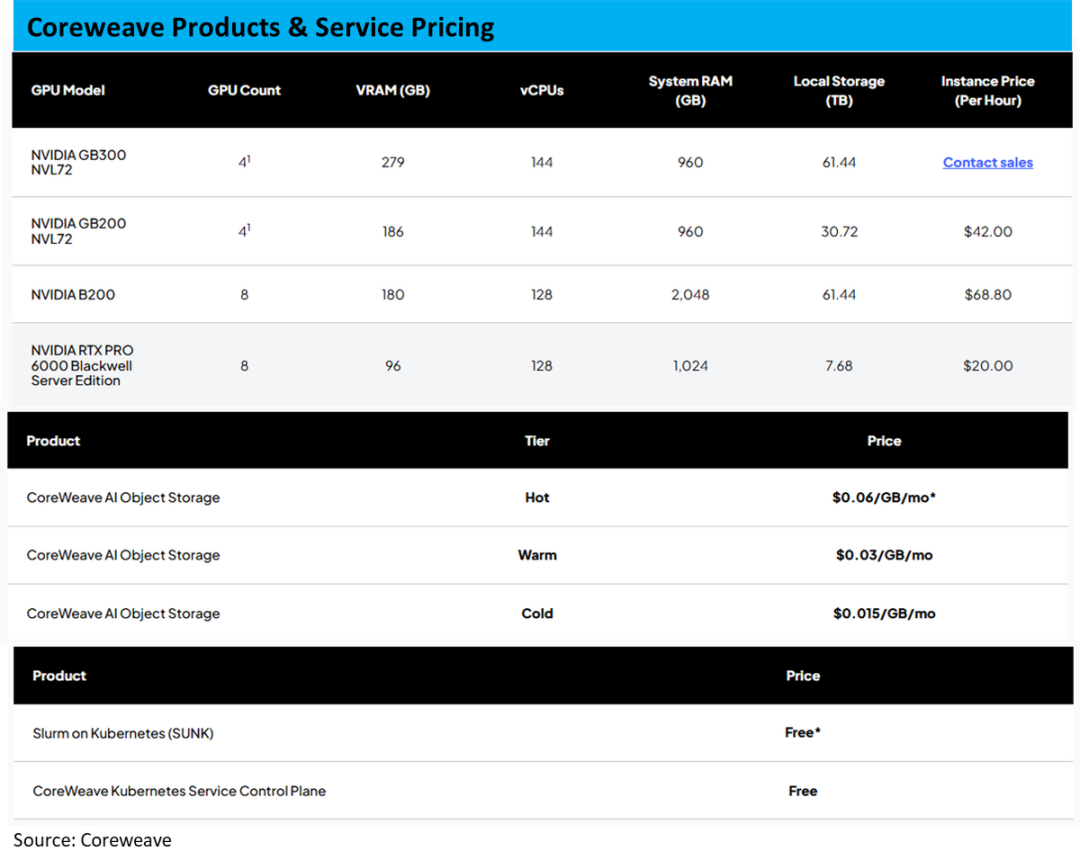
Task: Click the NVIDIA B200 model name
Action: tap(72, 295)
